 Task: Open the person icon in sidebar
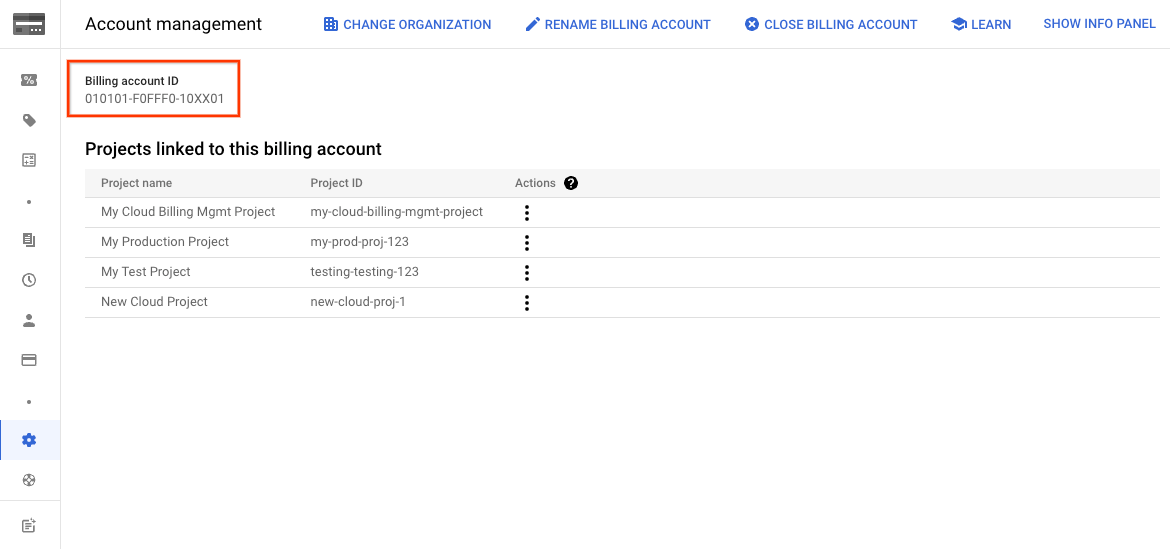[29, 320]
